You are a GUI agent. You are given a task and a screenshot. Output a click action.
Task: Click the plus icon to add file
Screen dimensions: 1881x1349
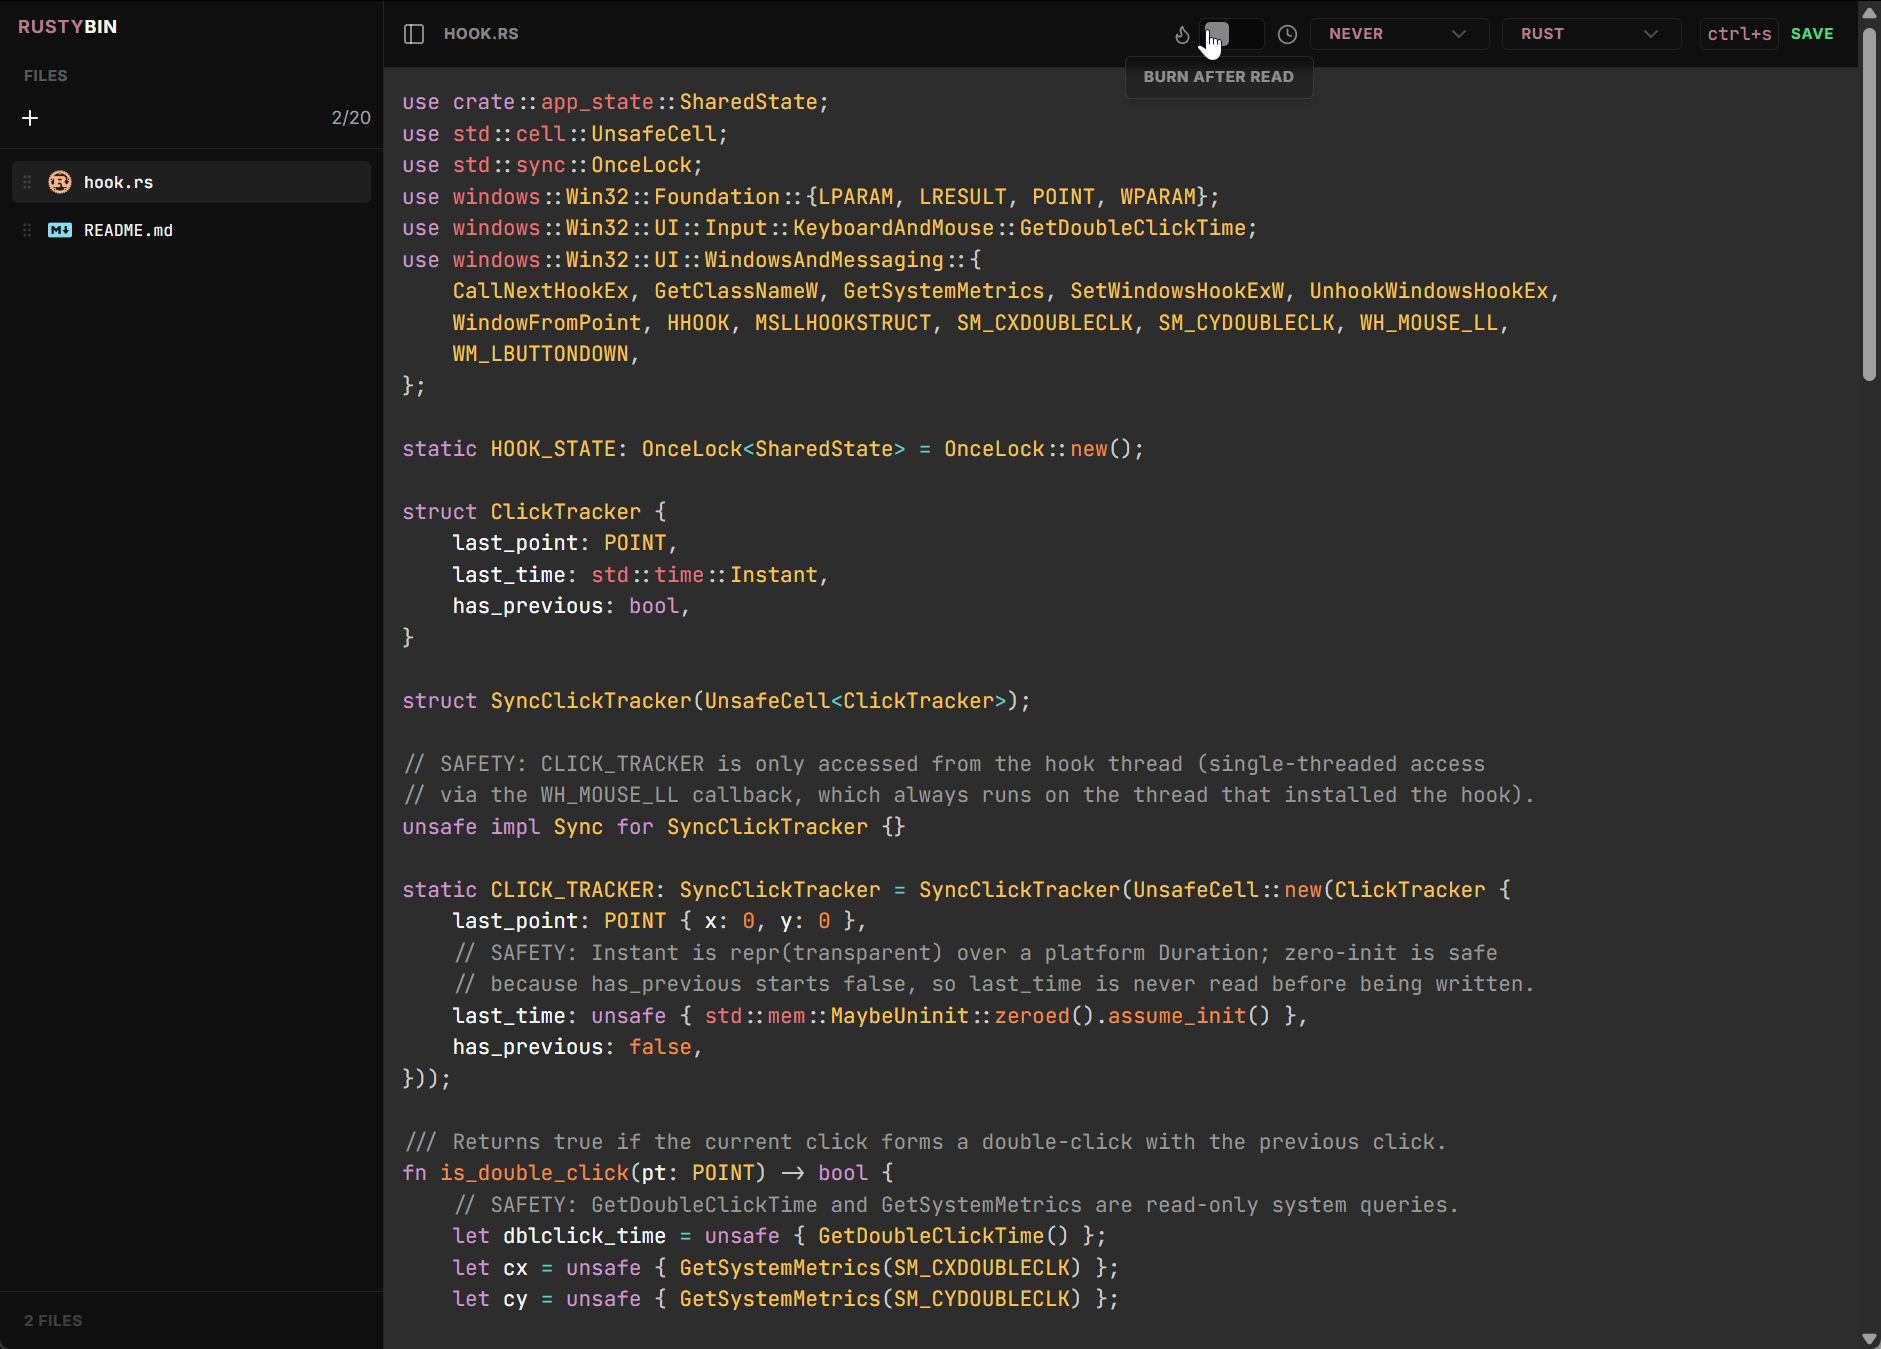click(x=30, y=118)
